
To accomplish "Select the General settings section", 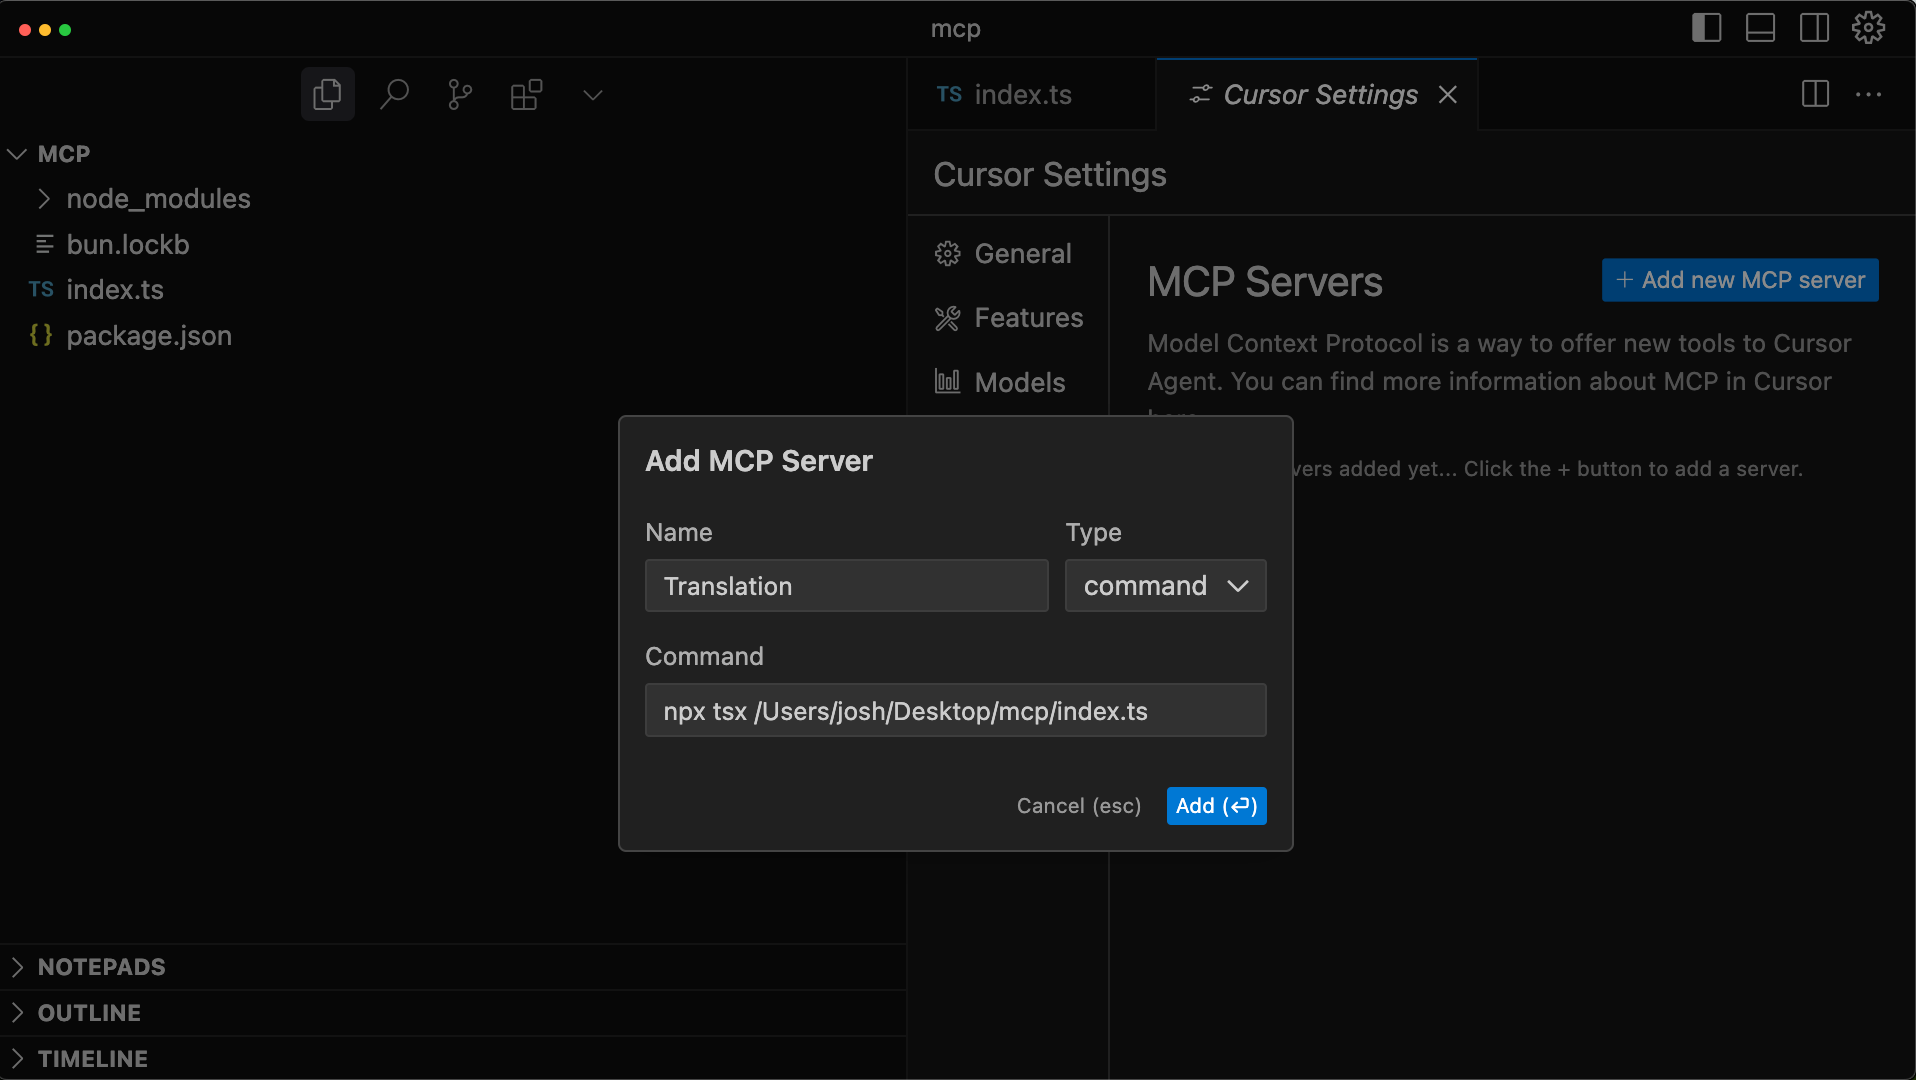I will click(1022, 254).
